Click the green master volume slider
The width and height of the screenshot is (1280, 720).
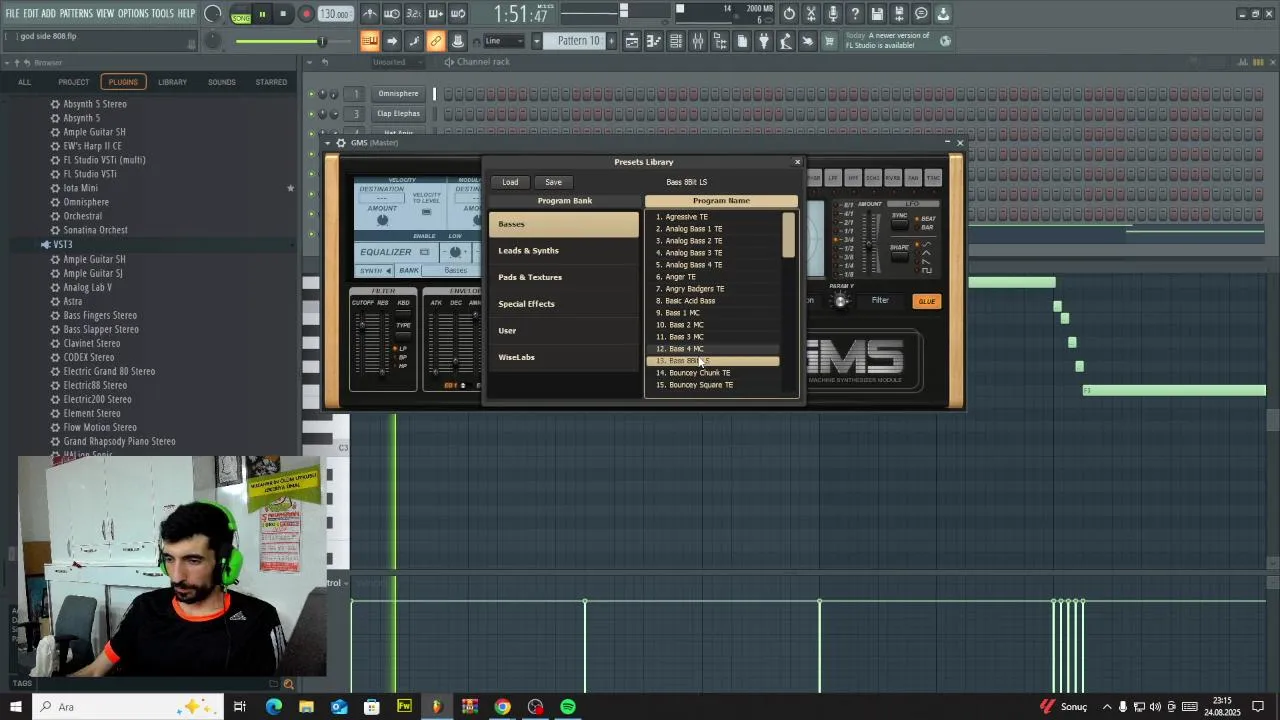click(x=280, y=41)
